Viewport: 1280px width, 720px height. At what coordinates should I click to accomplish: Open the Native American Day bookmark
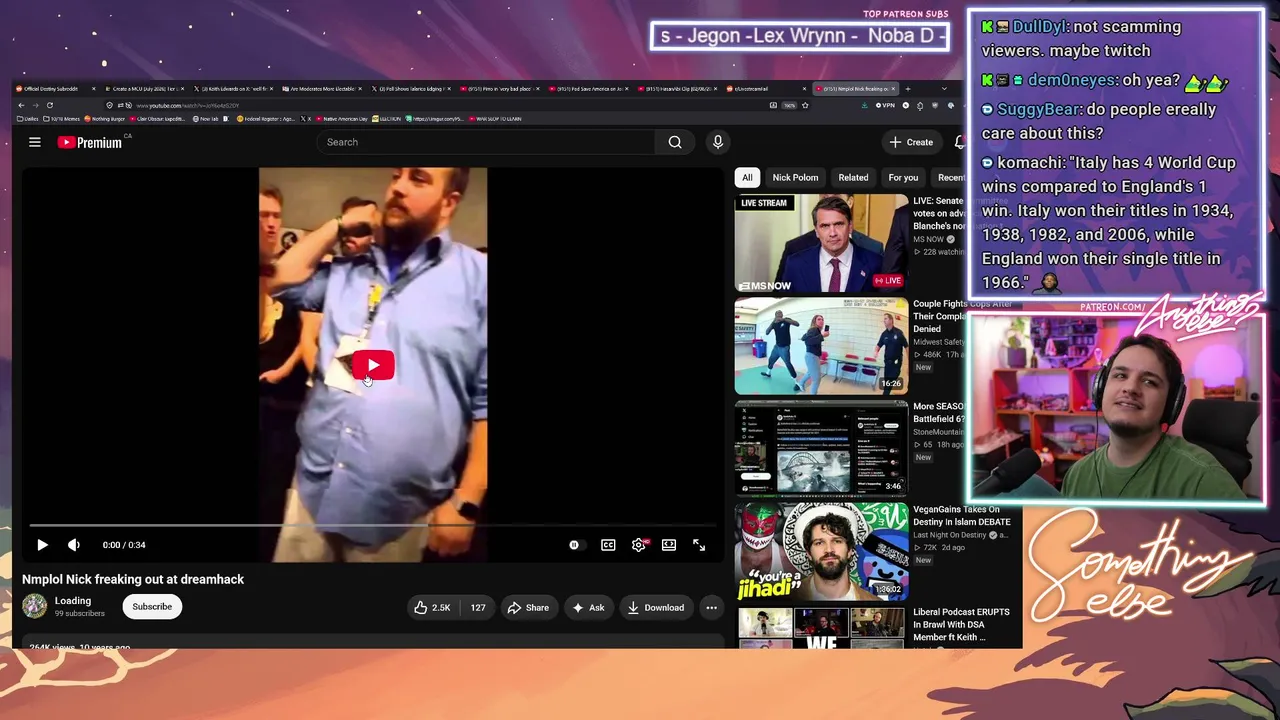(340, 119)
